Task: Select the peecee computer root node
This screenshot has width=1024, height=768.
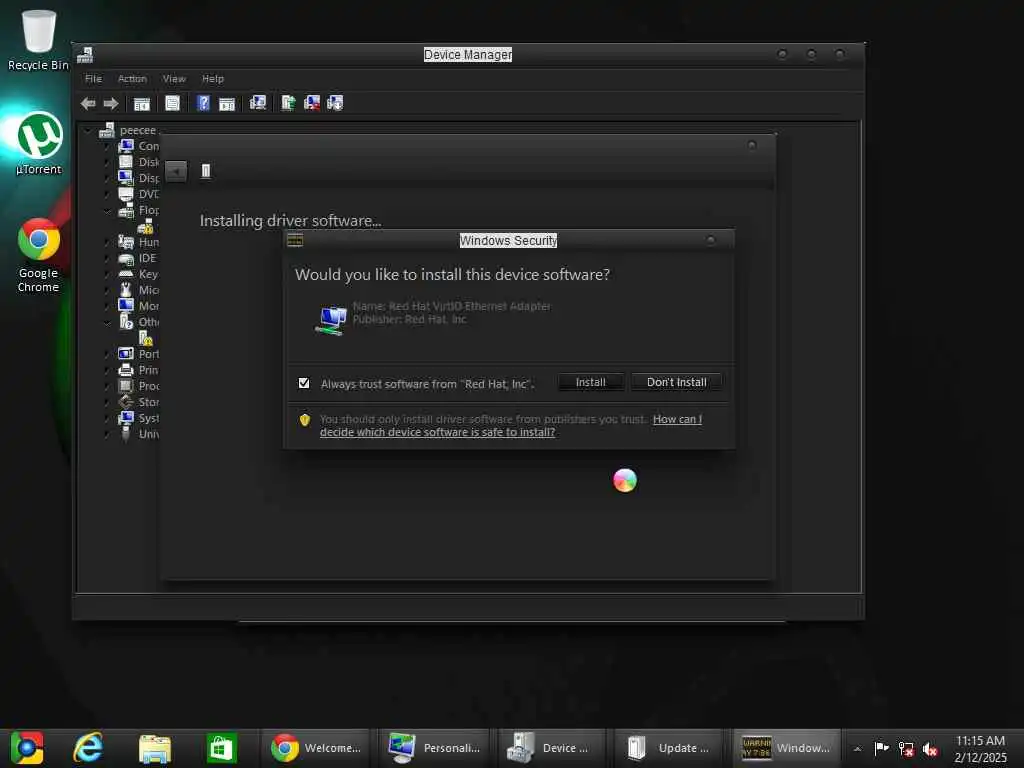Action: (x=137, y=131)
